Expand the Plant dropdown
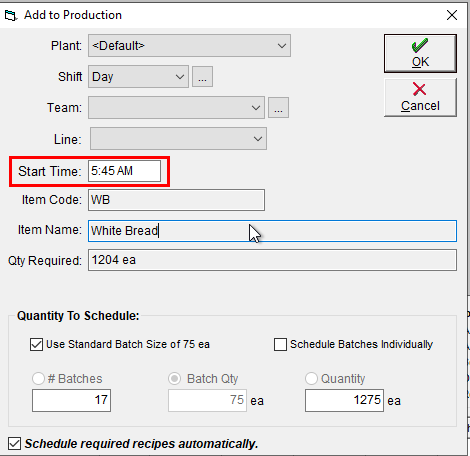The image size is (470, 456). tap(189, 46)
